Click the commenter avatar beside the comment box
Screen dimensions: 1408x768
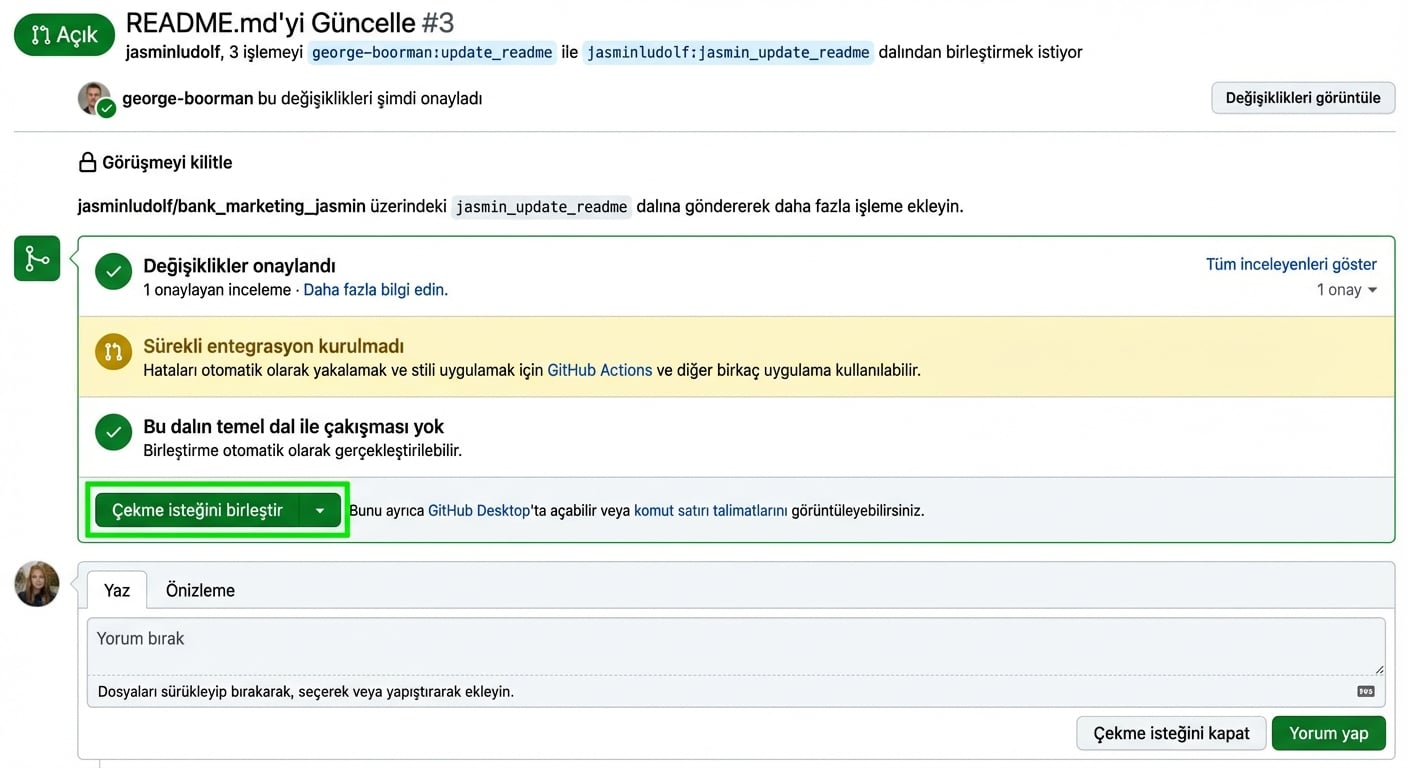coord(37,584)
